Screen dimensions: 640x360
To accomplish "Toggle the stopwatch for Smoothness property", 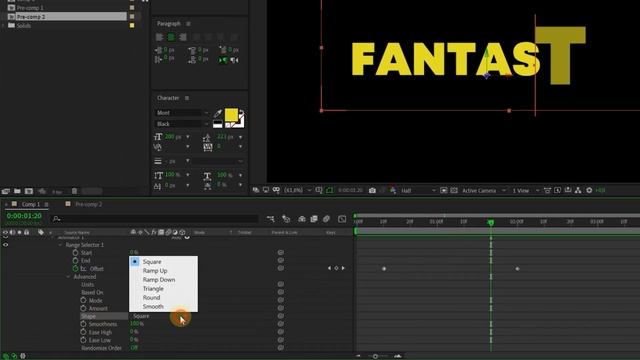I will click(83, 324).
